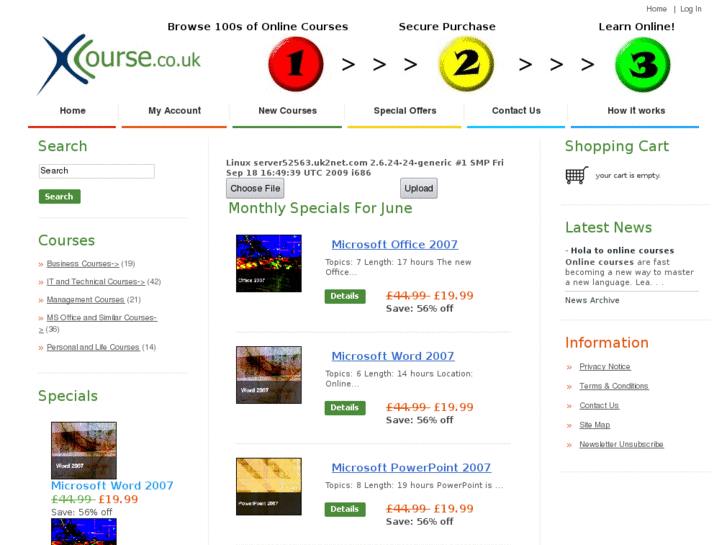Focus the Search text field
Viewport: 727px width, 545px height.
[96, 171]
